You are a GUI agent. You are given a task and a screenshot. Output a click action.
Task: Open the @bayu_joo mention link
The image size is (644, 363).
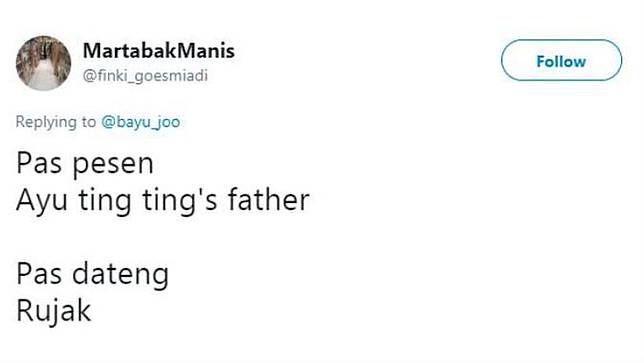tap(140, 122)
